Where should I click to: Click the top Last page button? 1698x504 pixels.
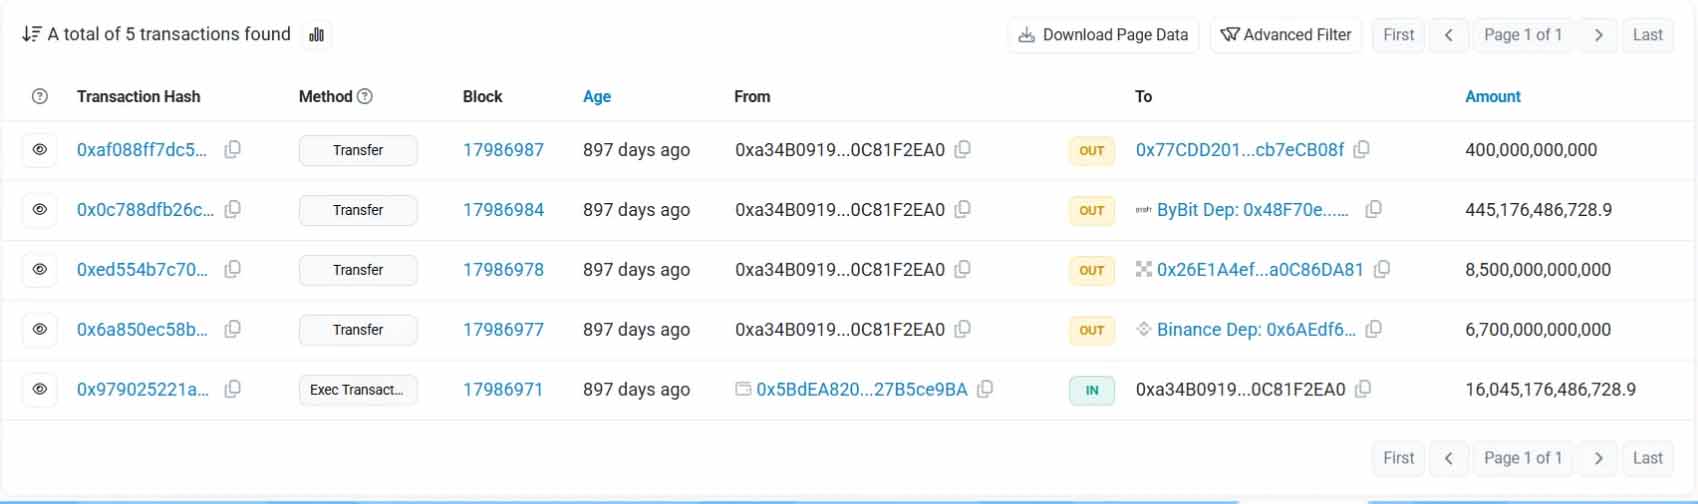[1647, 35]
